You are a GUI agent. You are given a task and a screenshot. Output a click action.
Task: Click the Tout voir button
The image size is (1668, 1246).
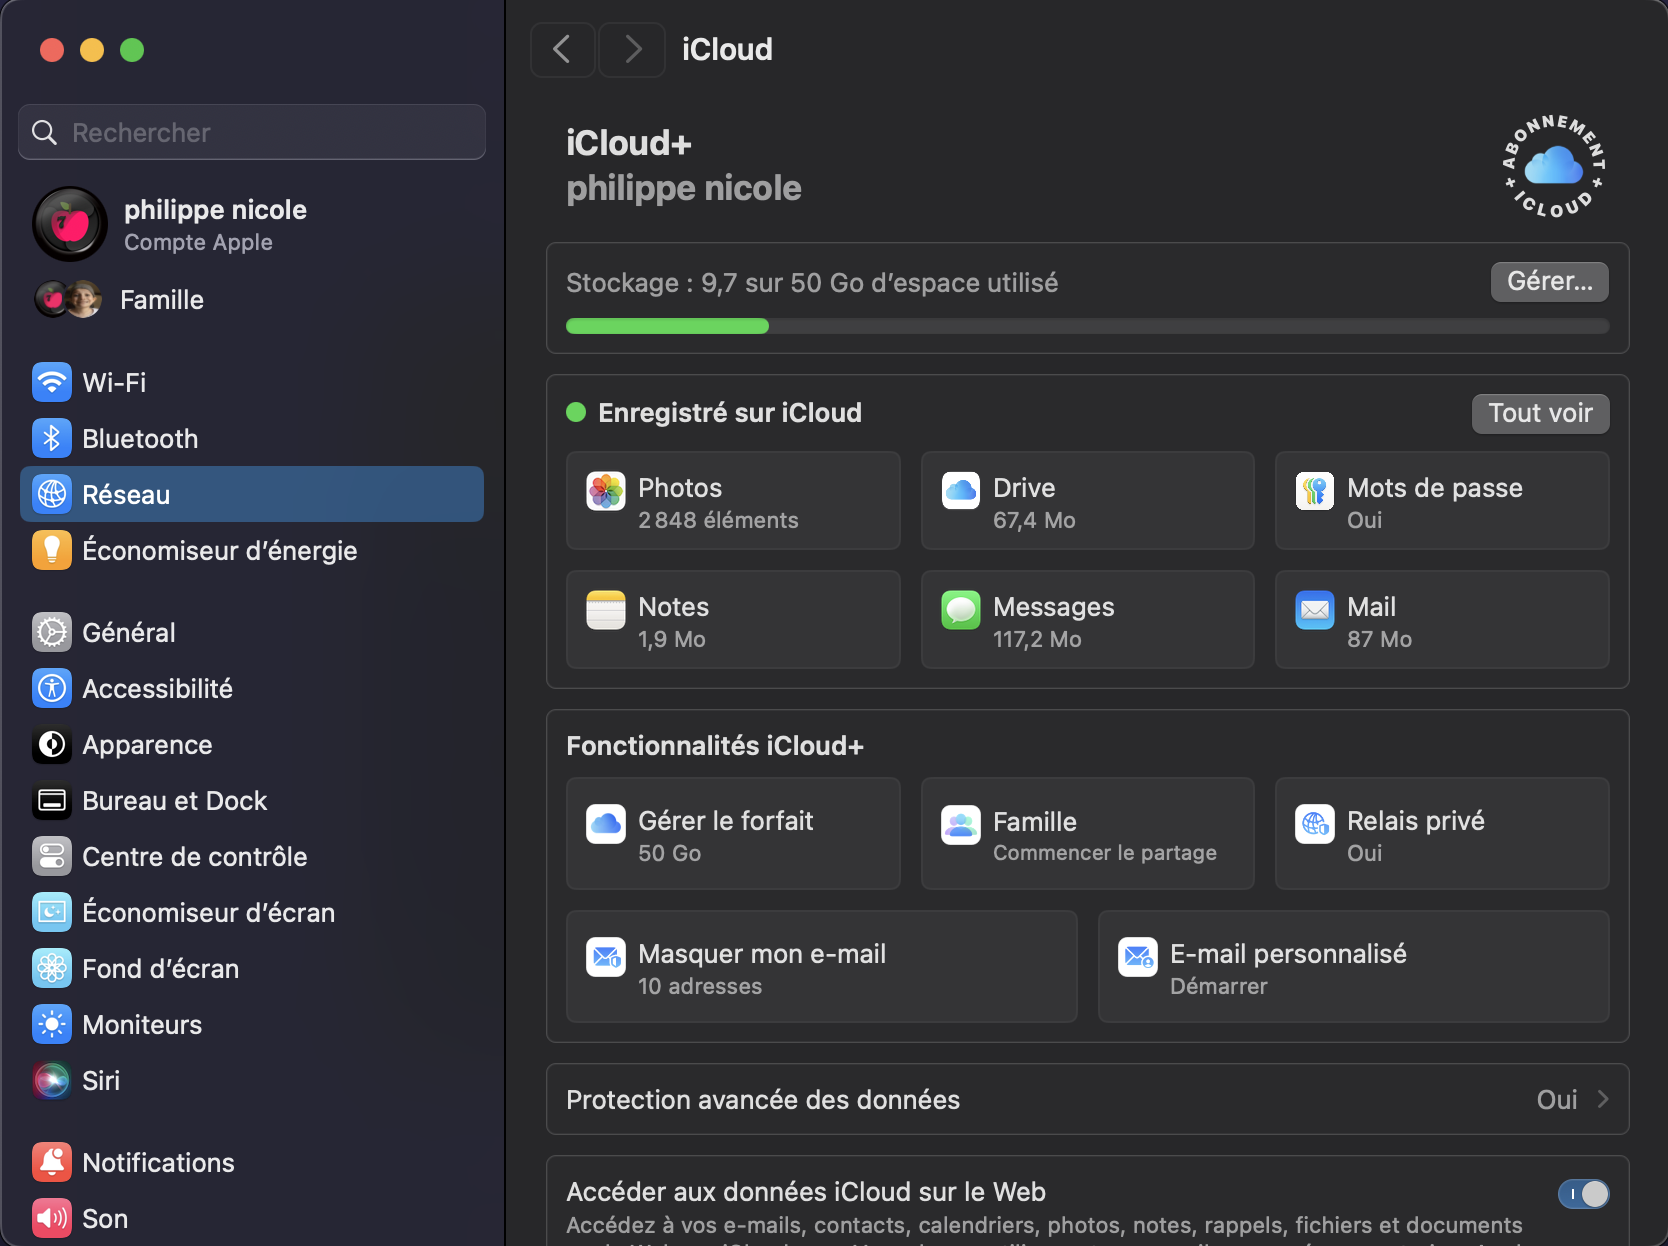(1540, 413)
